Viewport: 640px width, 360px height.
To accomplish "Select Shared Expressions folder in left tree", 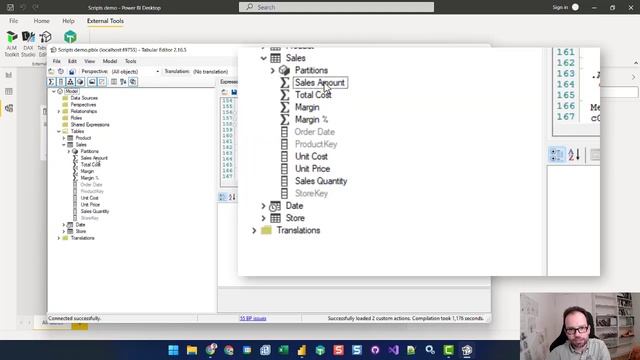I will [x=90, y=124].
